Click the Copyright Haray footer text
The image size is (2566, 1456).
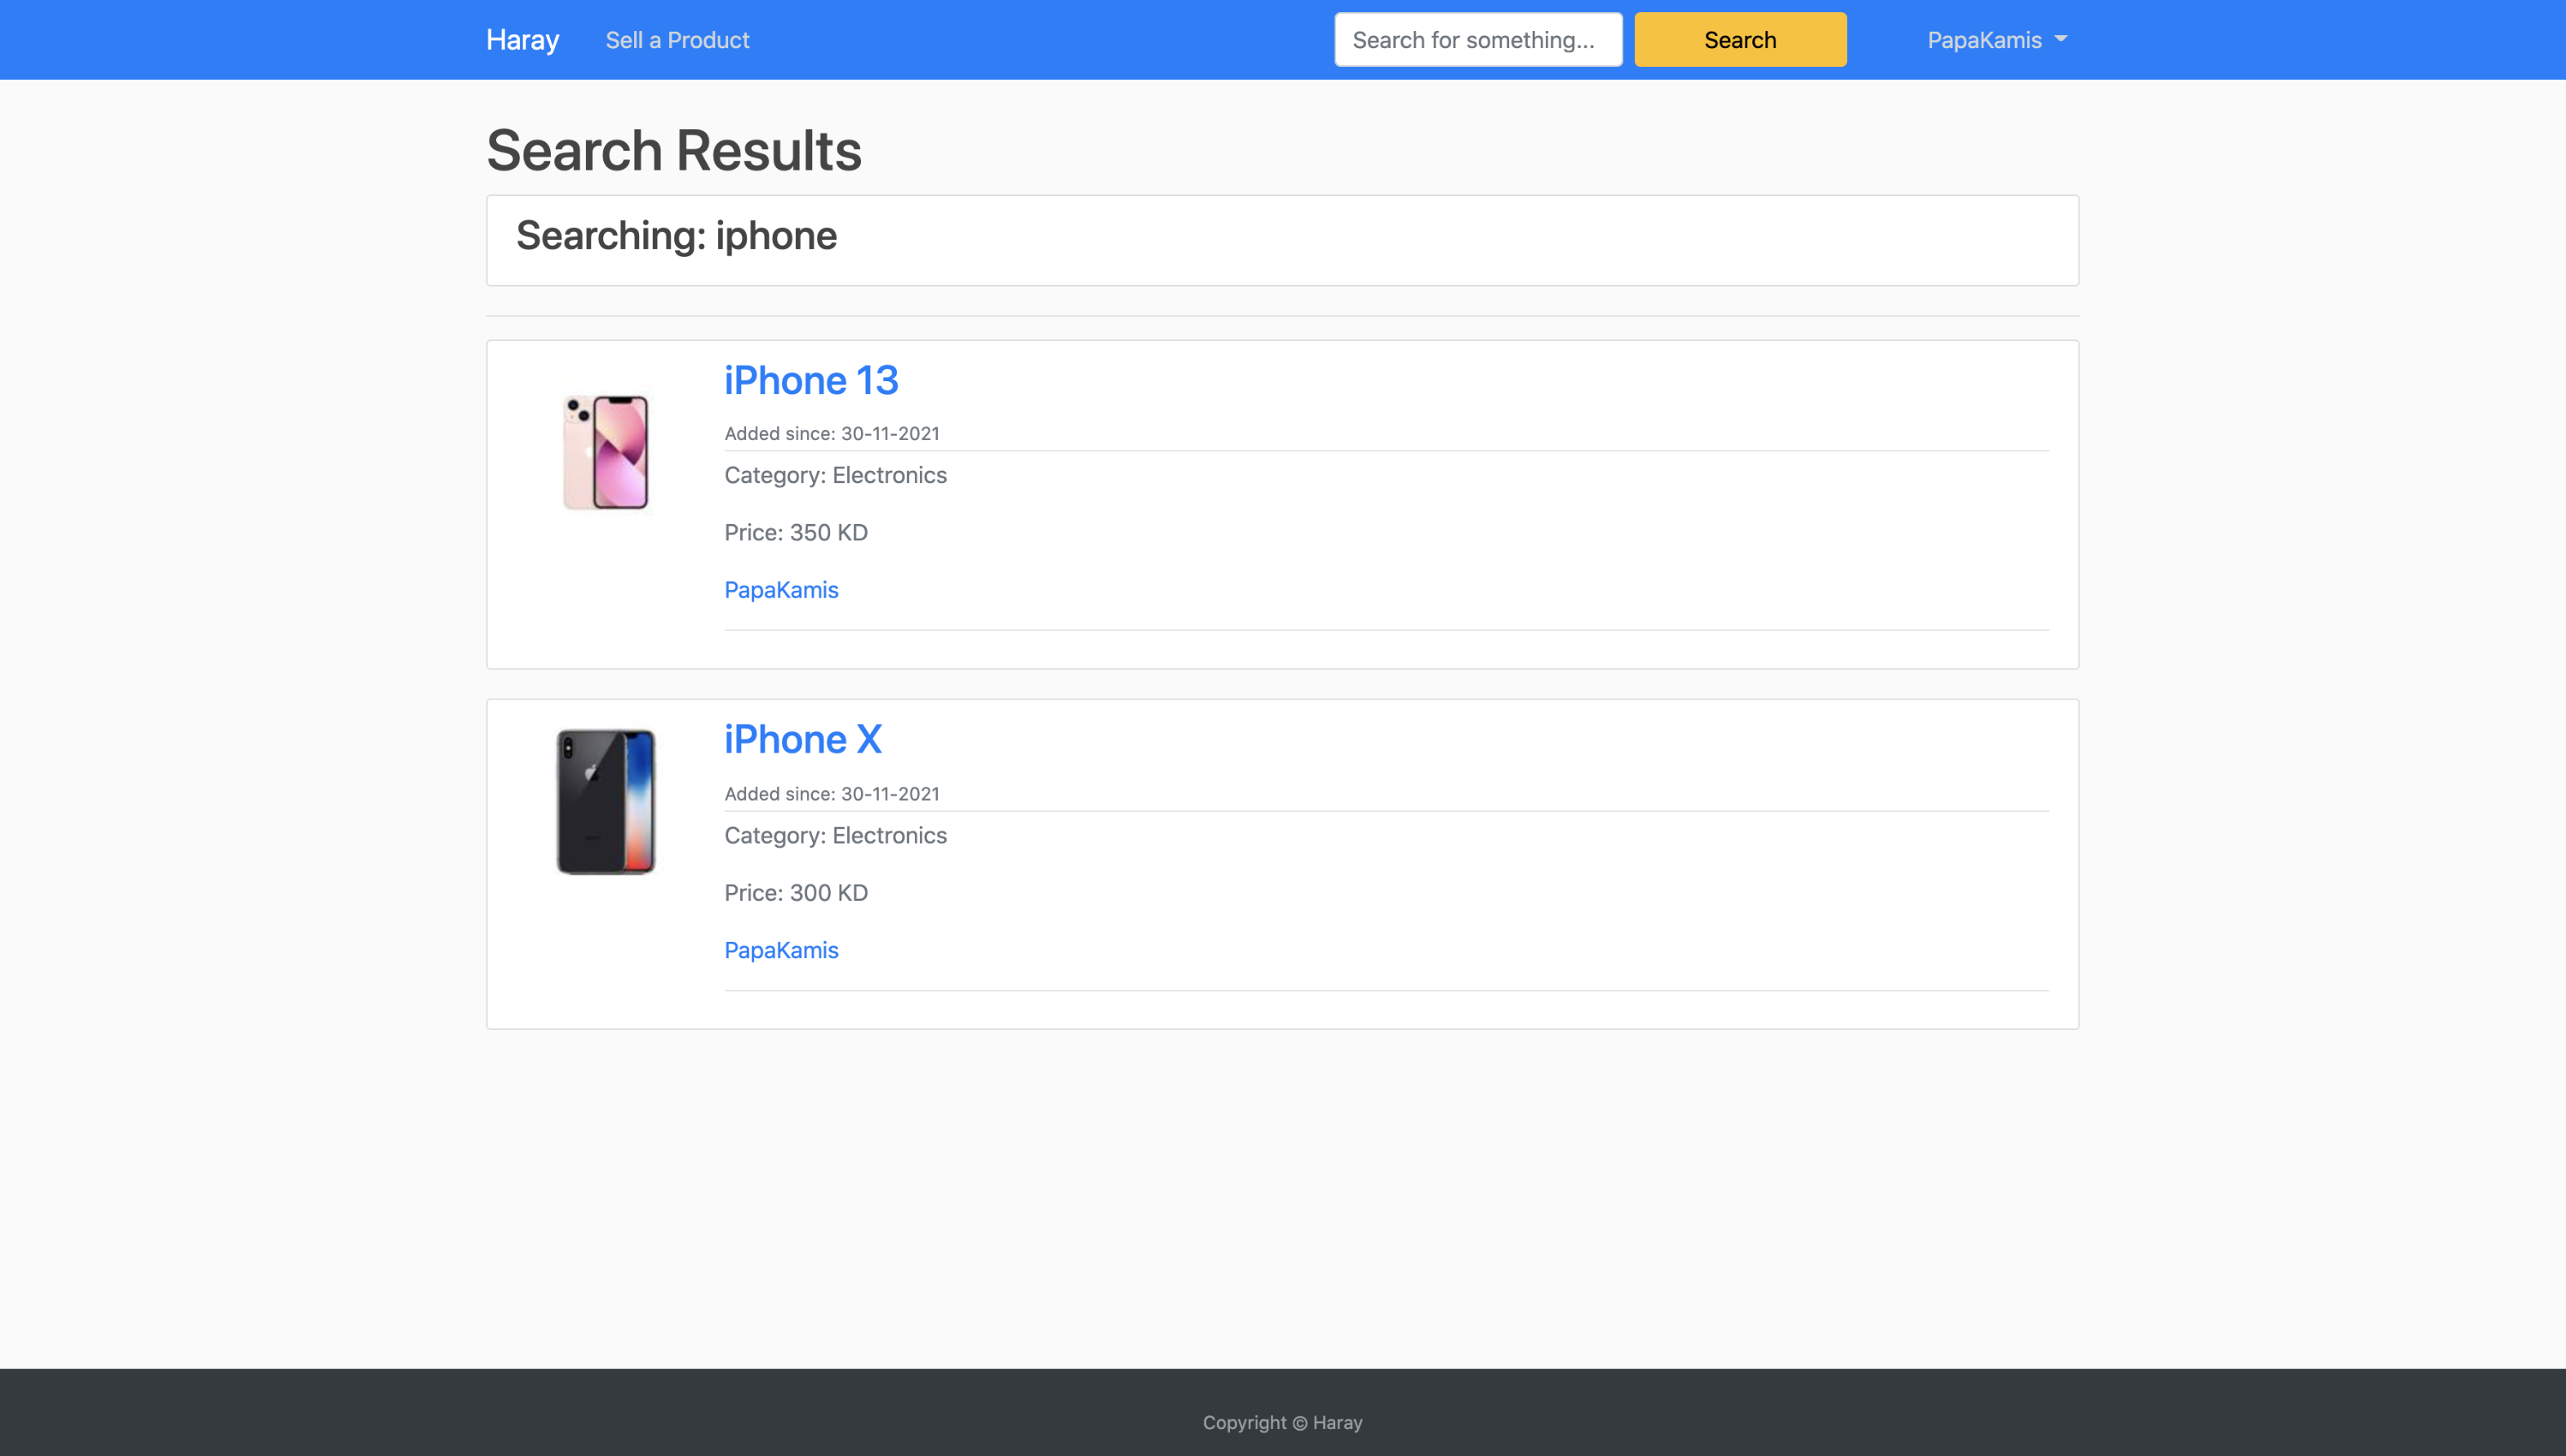(x=1283, y=1421)
